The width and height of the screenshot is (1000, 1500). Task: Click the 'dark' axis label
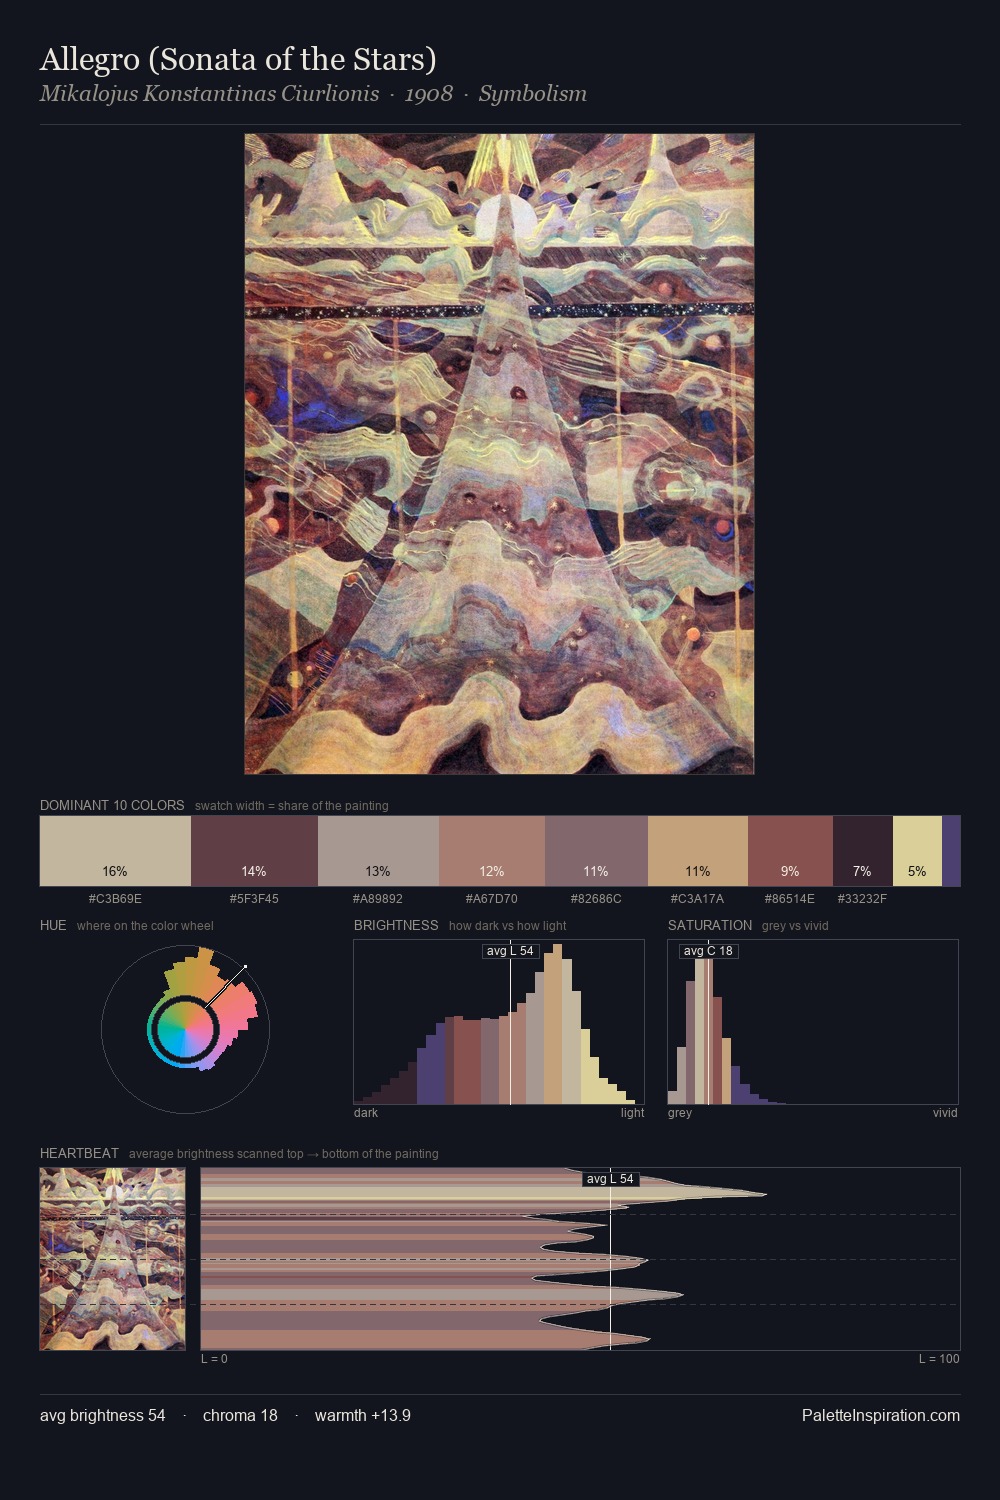[366, 1113]
